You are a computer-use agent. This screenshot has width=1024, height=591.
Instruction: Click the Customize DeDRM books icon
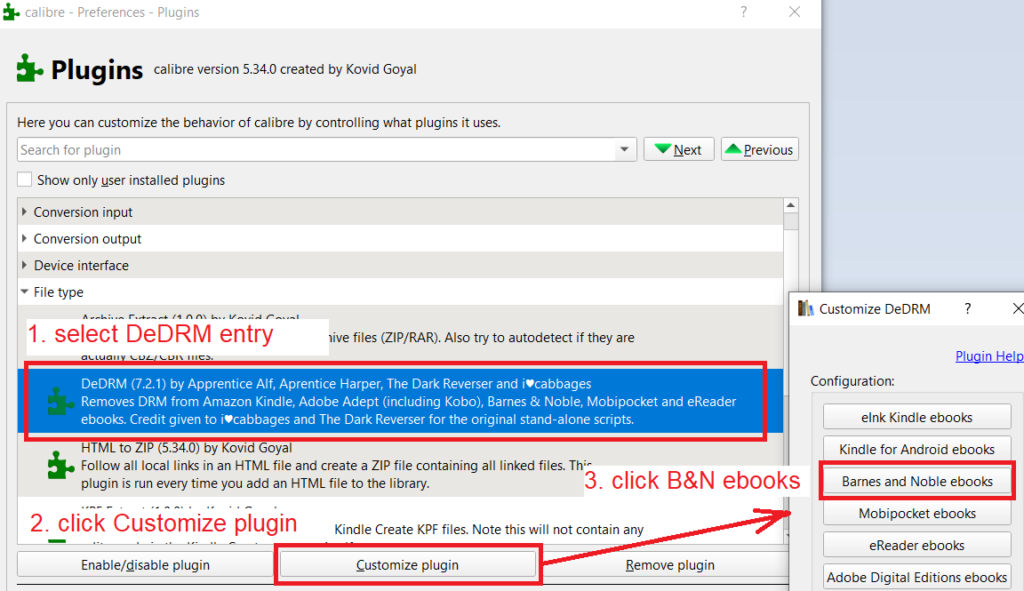coord(805,309)
